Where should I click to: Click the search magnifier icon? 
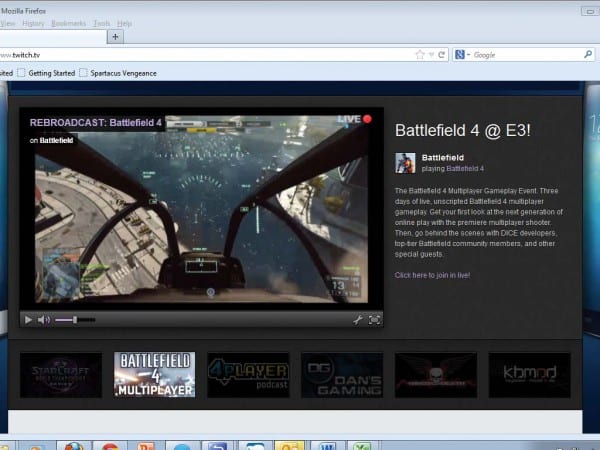[x=588, y=54]
